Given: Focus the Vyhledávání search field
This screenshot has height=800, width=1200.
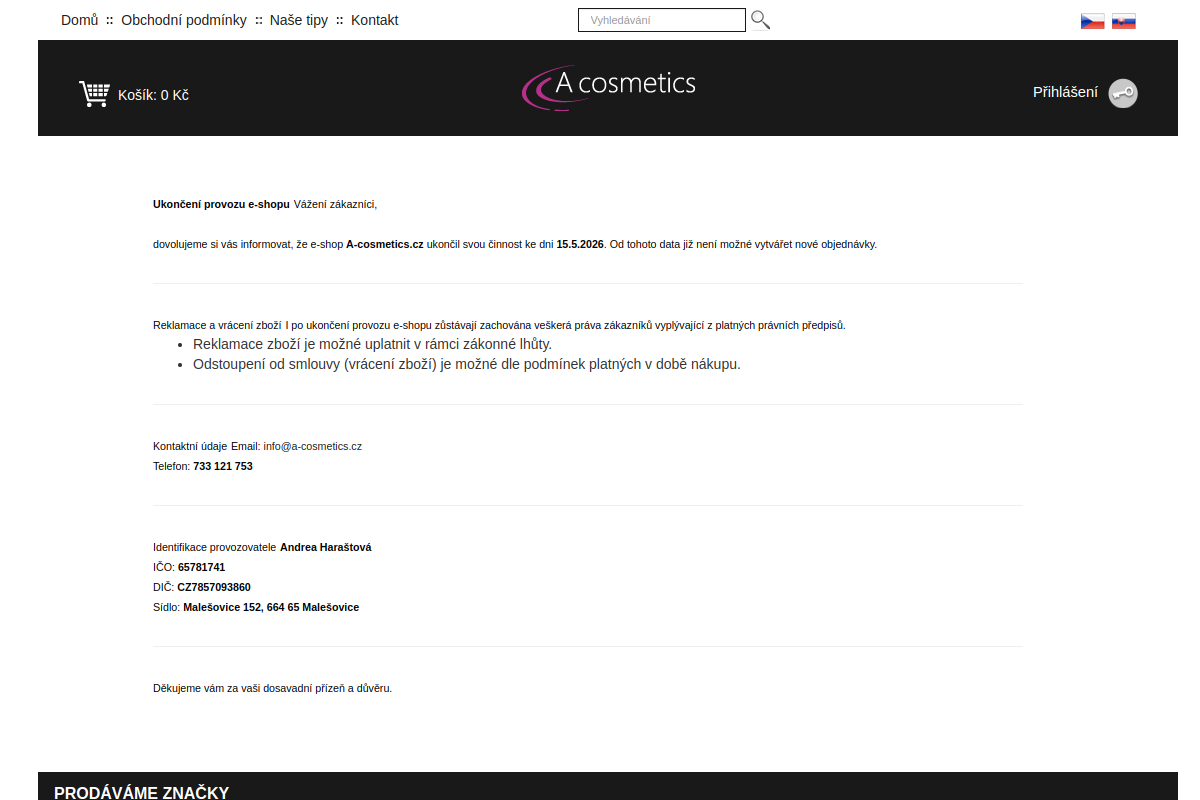Looking at the screenshot, I should tap(662, 20).
